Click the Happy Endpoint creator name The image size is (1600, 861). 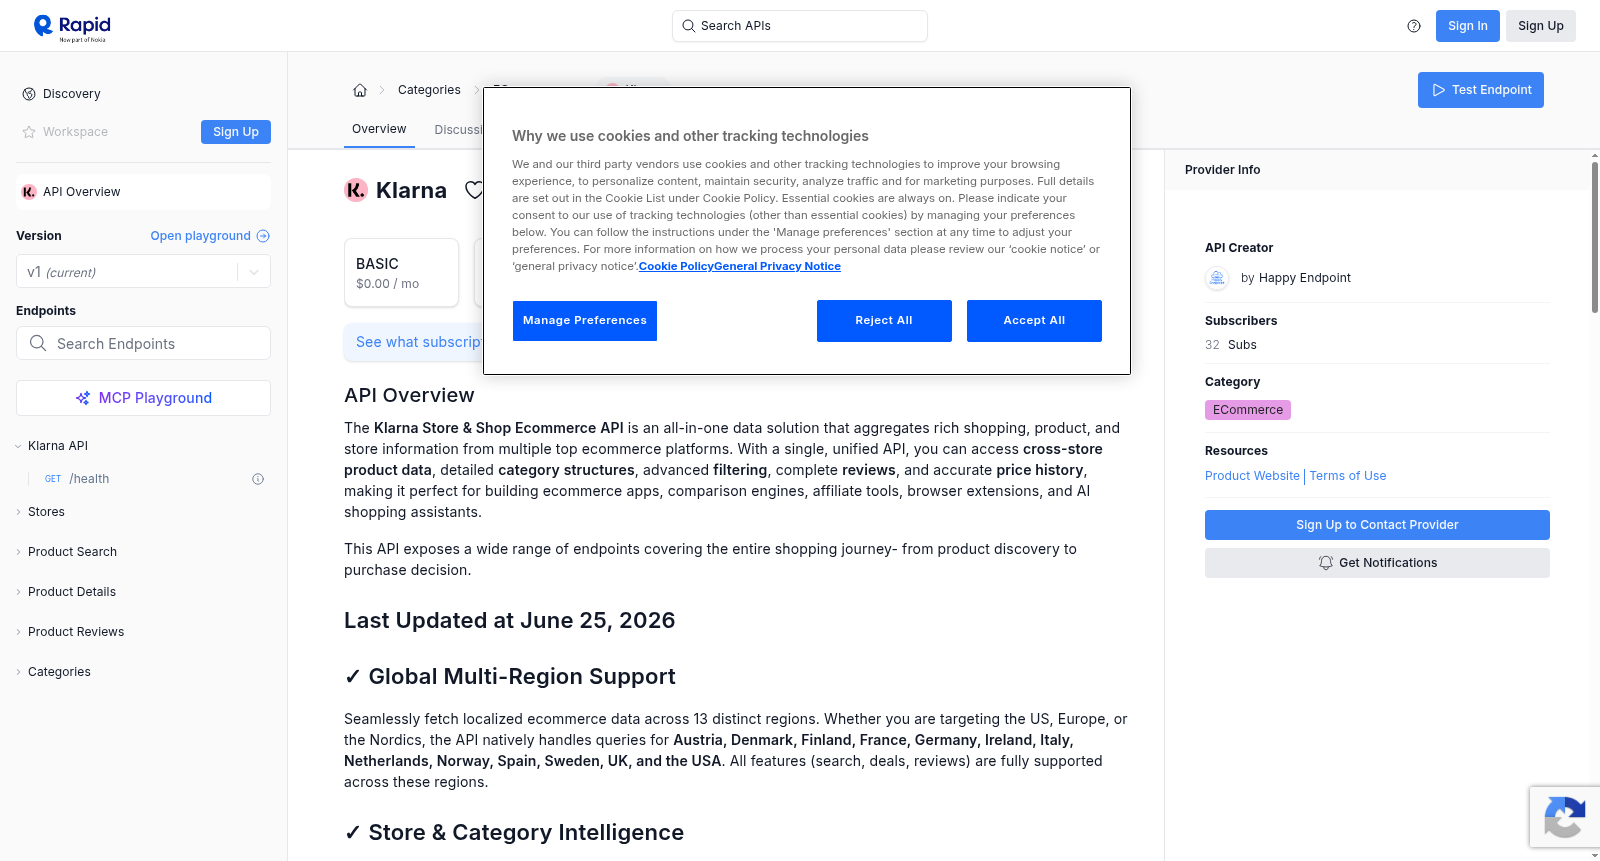[1304, 278]
